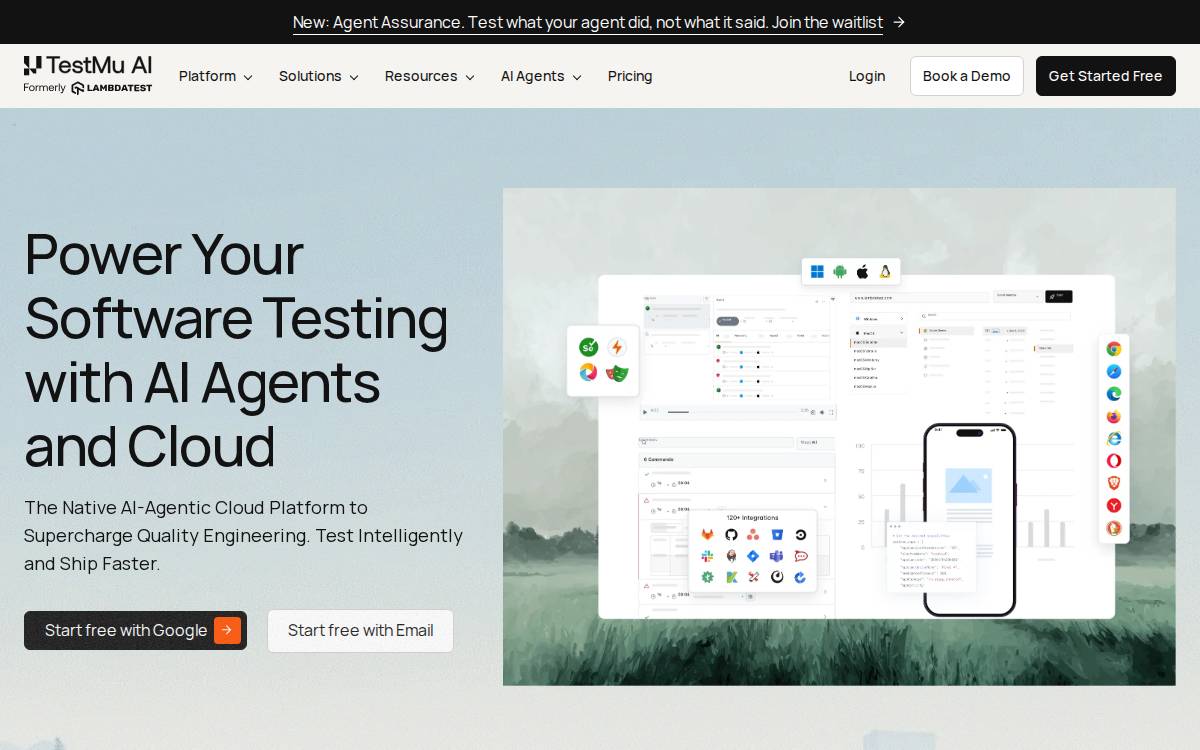This screenshot has width=1200, height=750.
Task: Click the Chrome browser icon
Action: point(1113,349)
